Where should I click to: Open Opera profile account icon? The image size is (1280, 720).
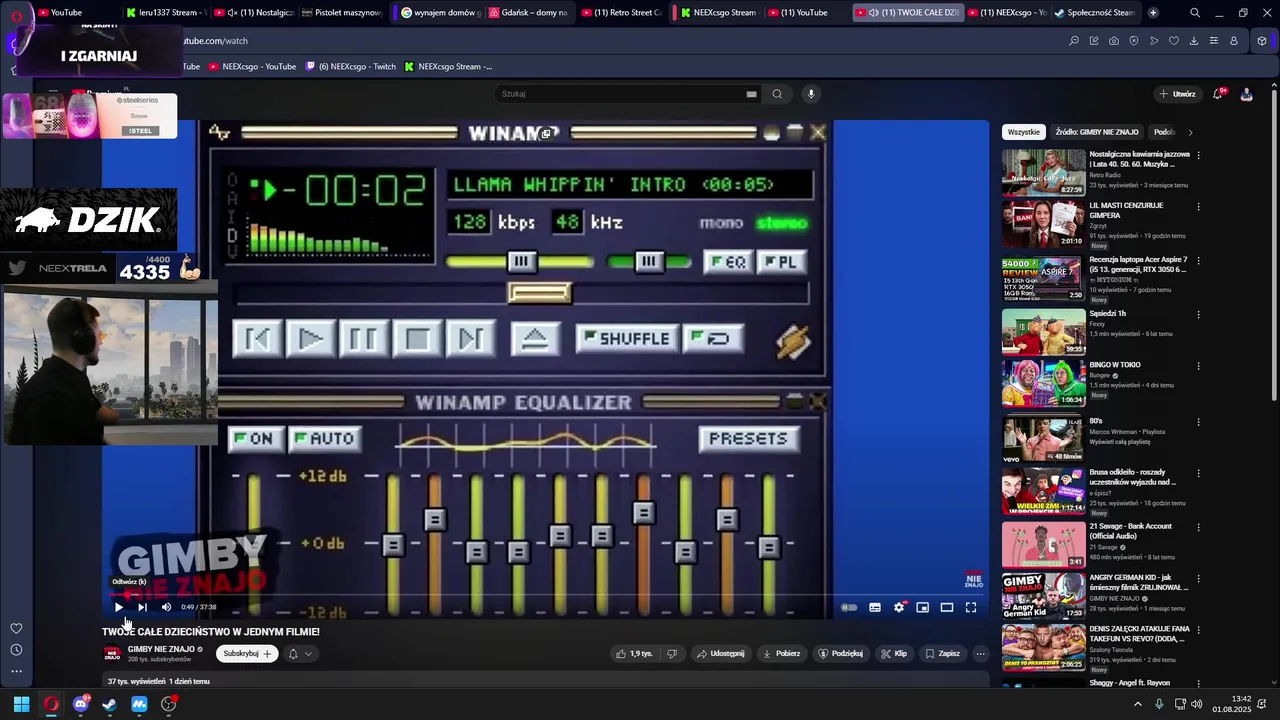coord(1234,41)
